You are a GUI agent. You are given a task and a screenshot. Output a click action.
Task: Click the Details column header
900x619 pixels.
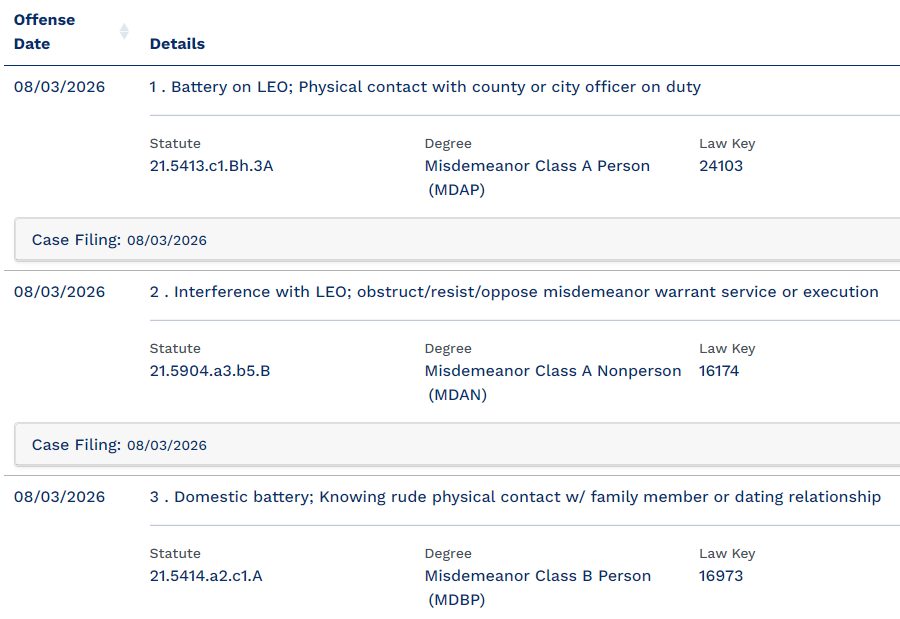(177, 44)
